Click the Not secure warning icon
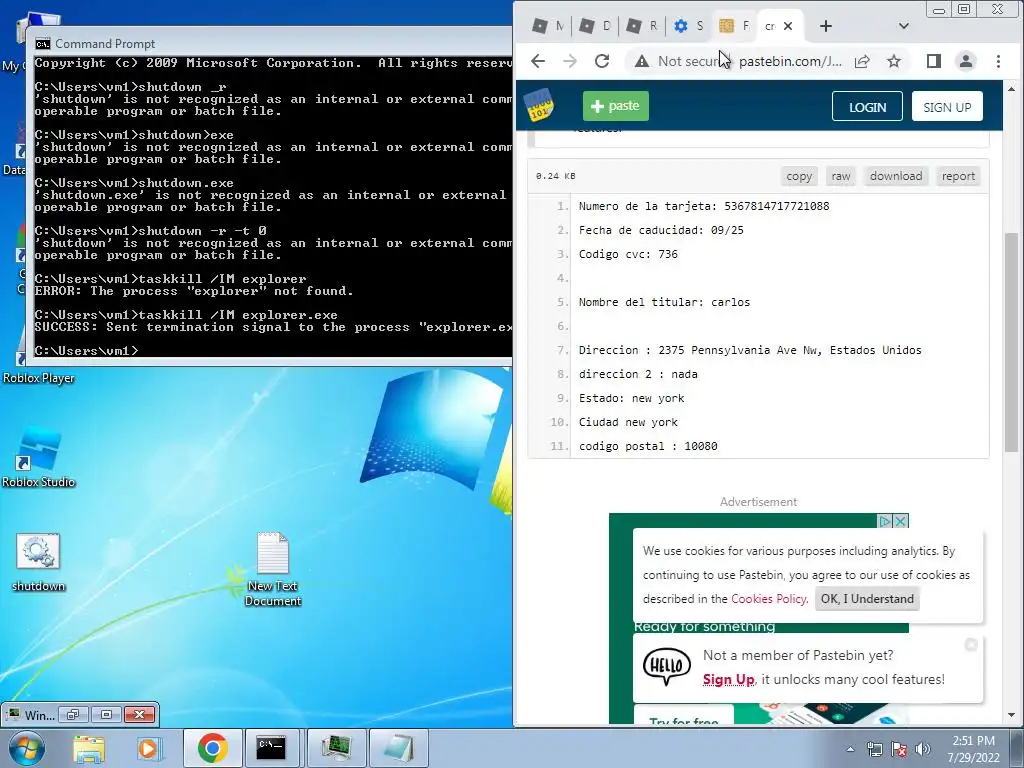Image resolution: width=1024 pixels, height=768 pixels. (x=642, y=61)
